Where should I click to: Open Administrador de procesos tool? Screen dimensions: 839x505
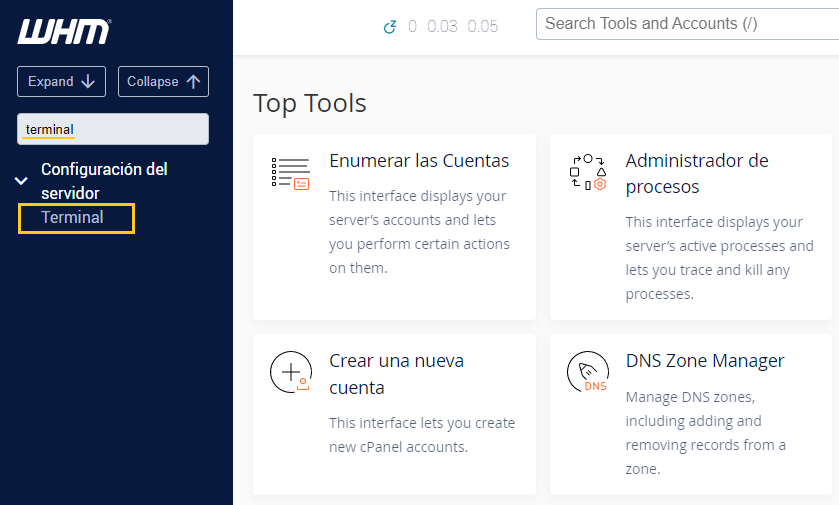click(x=697, y=173)
